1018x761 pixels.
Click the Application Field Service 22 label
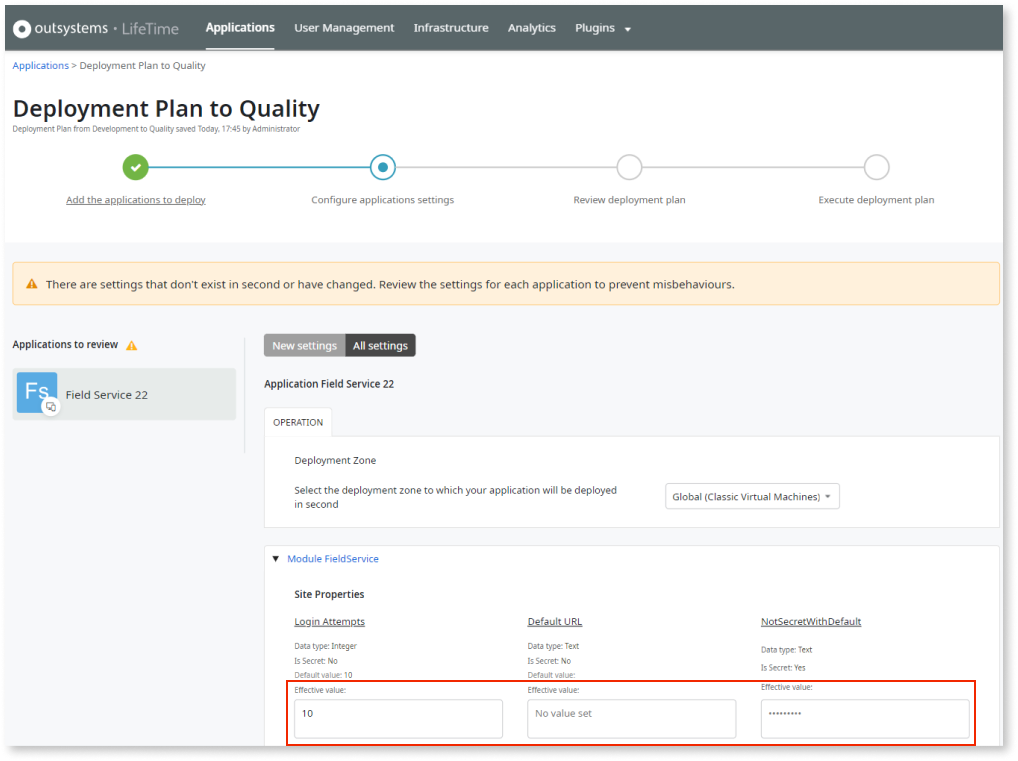click(329, 384)
